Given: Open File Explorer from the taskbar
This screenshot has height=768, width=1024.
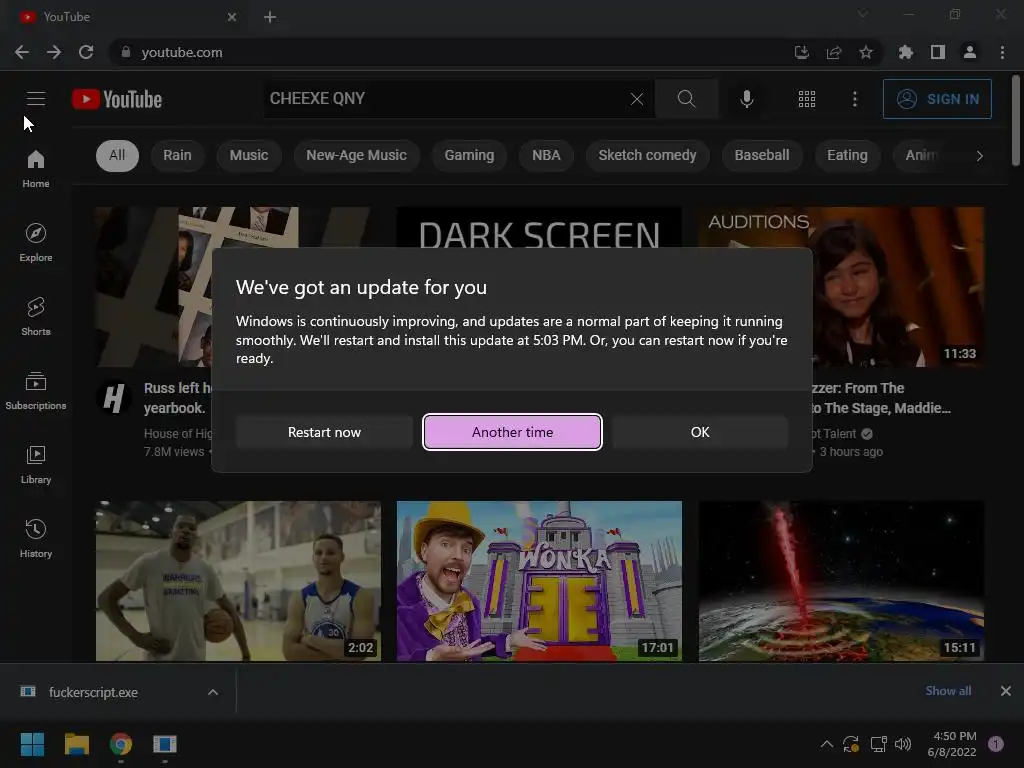Looking at the screenshot, I should click(x=76, y=744).
